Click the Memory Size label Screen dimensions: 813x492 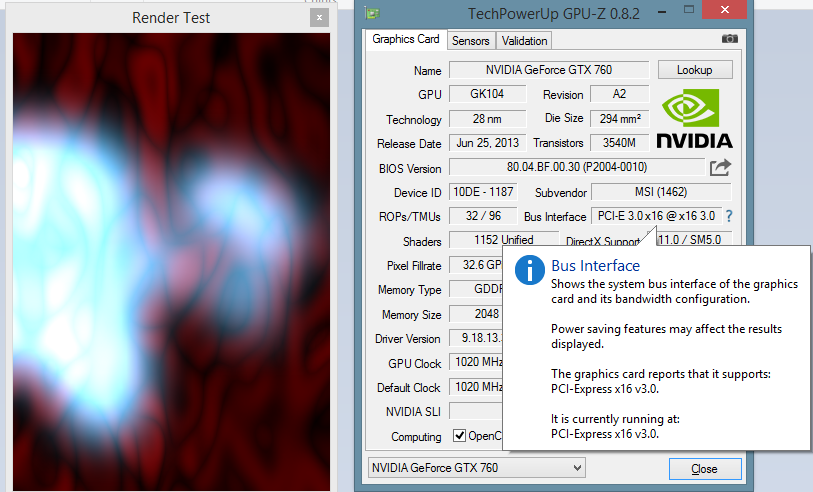pyautogui.click(x=411, y=315)
